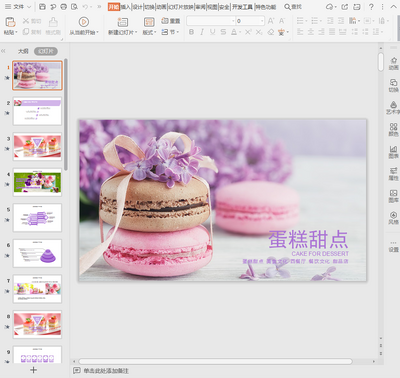Open the Design ribbon tab
The width and height of the screenshot is (400, 378).
(x=138, y=7)
